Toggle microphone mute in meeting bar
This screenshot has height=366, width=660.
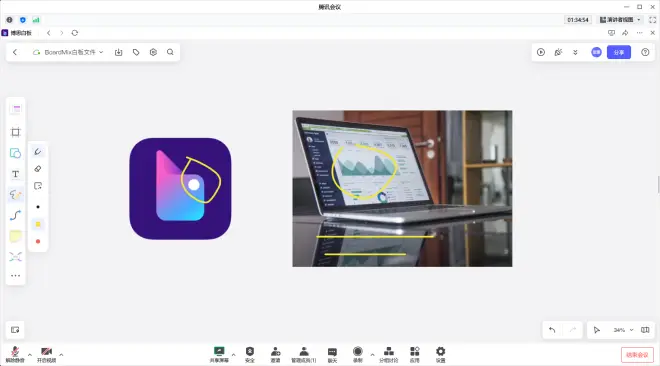15,355
